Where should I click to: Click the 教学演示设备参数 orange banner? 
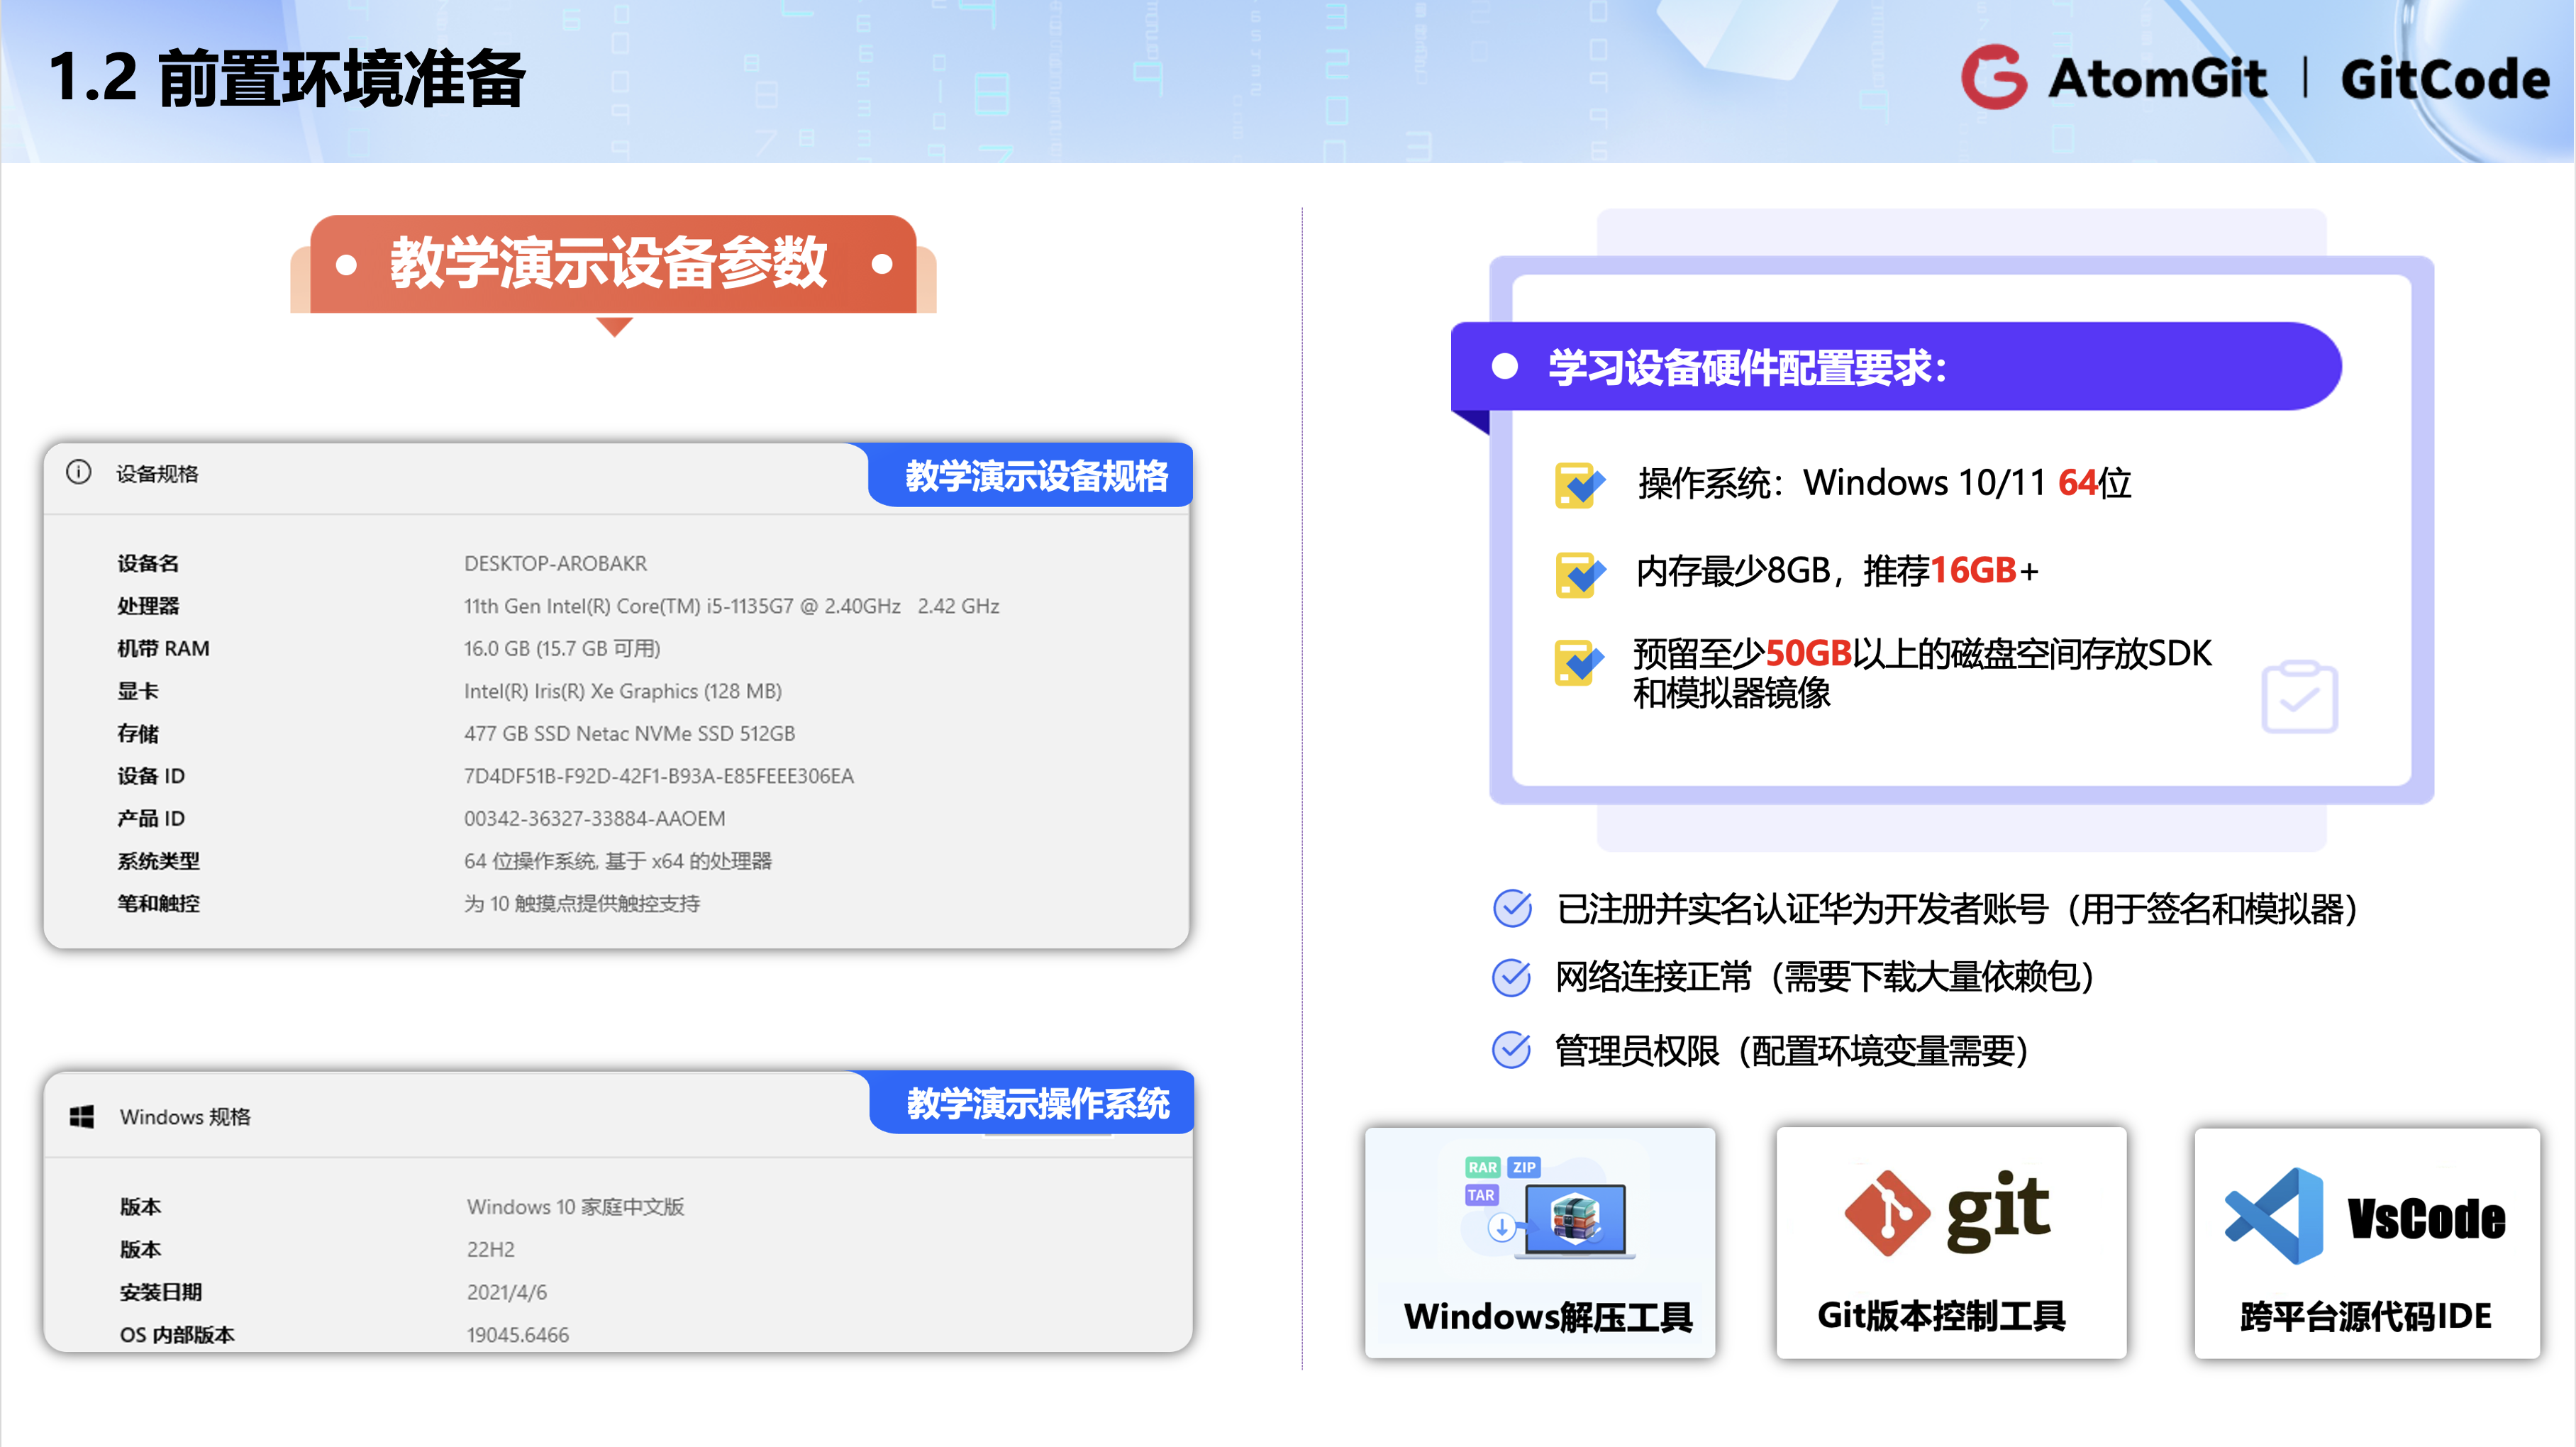[613, 264]
